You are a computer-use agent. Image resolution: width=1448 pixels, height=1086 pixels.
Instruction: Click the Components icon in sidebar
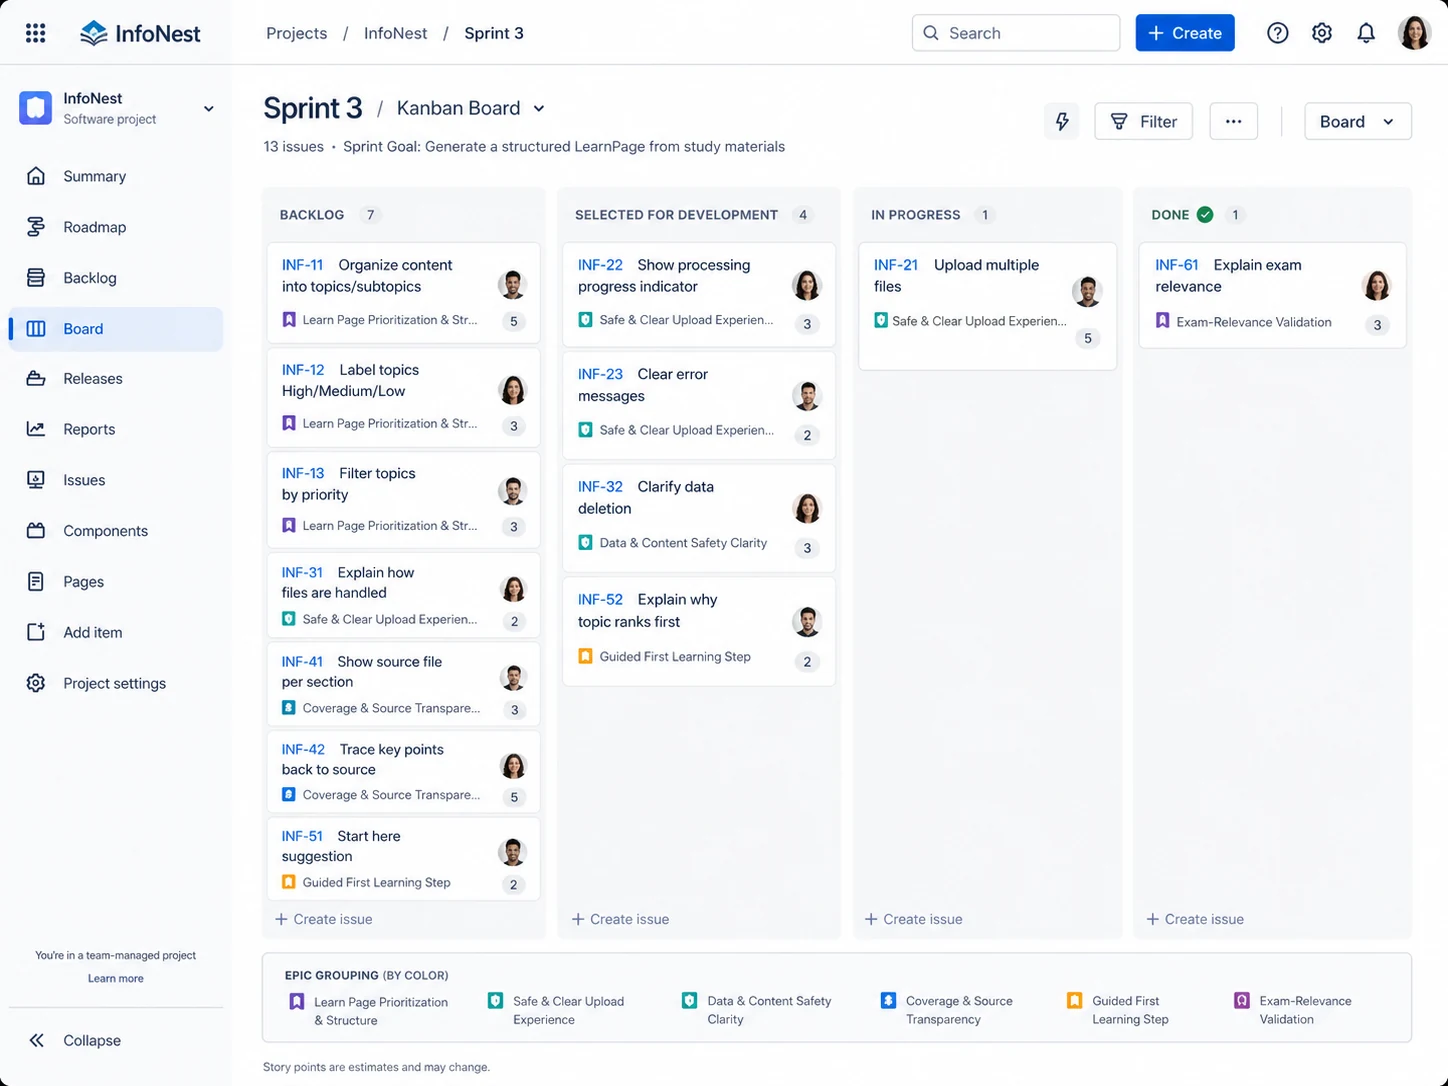point(36,531)
